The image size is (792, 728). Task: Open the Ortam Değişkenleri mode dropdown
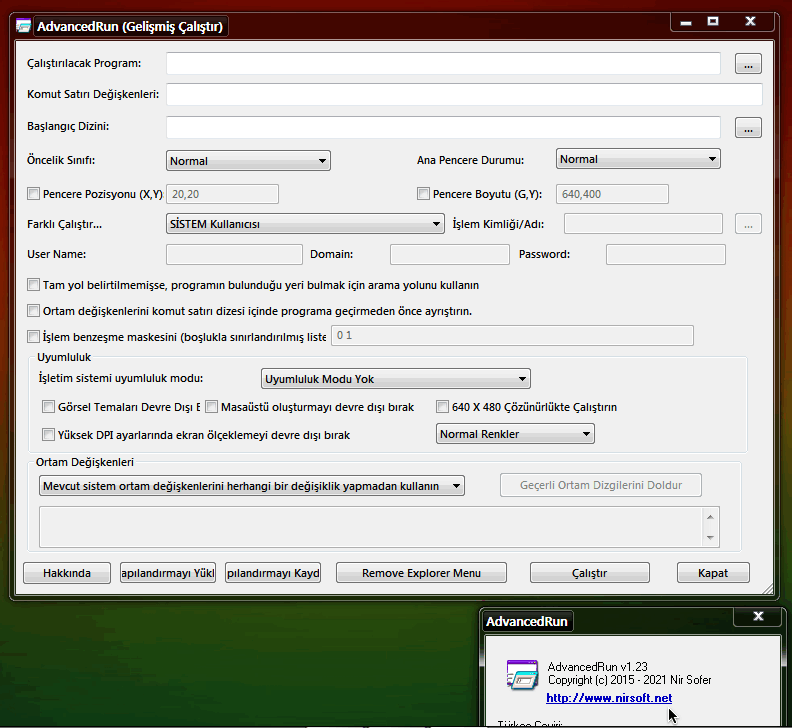click(x=252, y=486)
